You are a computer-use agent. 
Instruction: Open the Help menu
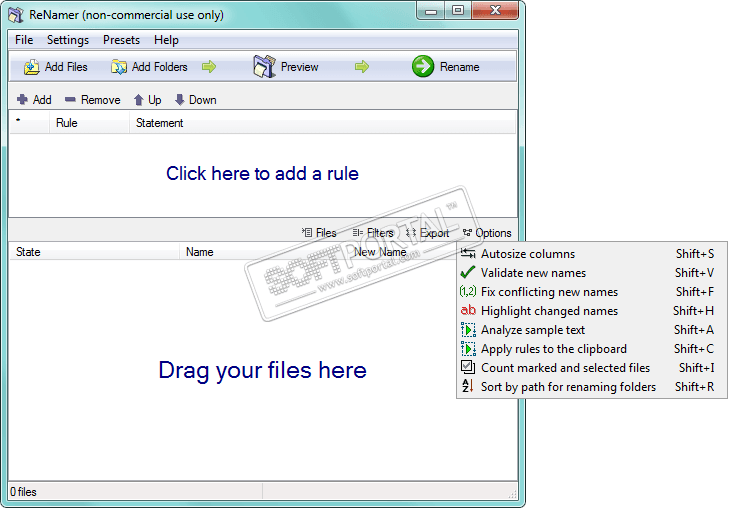(x=166, y=40)
